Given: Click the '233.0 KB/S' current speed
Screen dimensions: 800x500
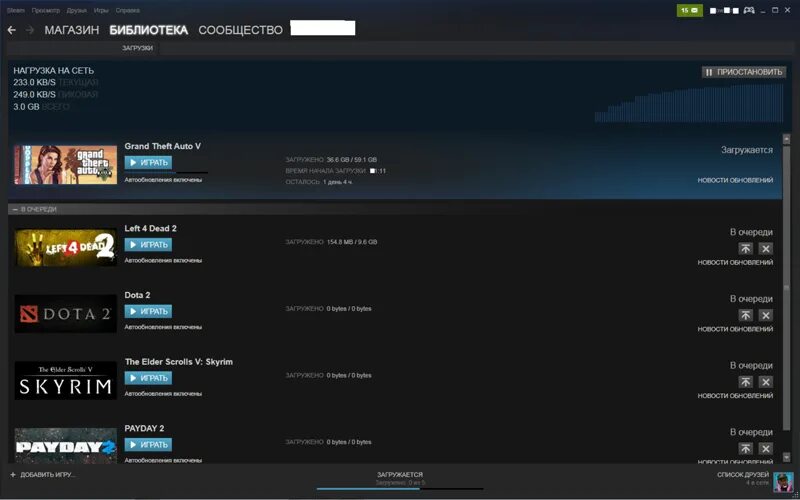Looking at the screenshot, I should [x=35, y=82].
